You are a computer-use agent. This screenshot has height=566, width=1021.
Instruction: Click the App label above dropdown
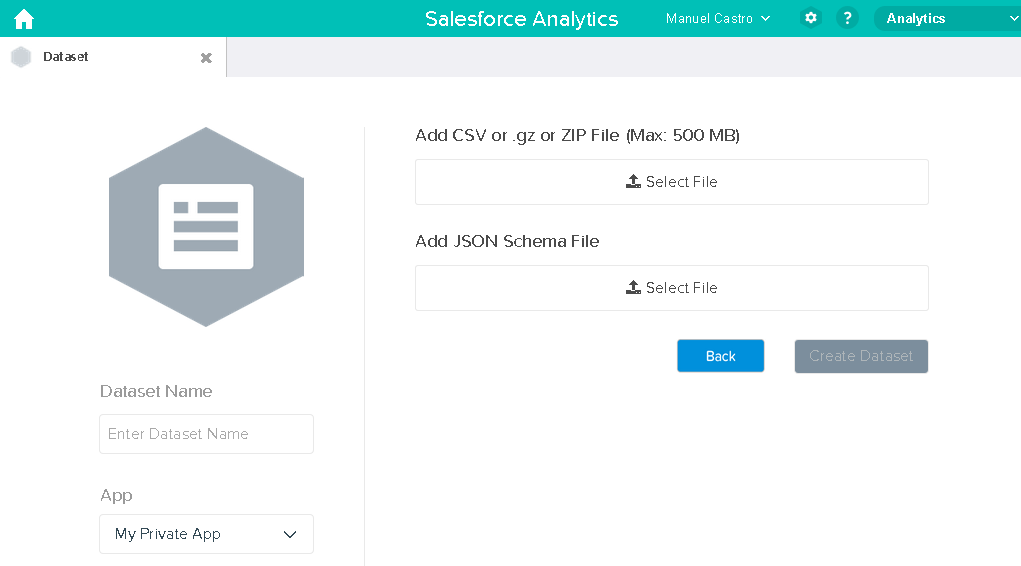pyautogui.click(x=117, y=496)
